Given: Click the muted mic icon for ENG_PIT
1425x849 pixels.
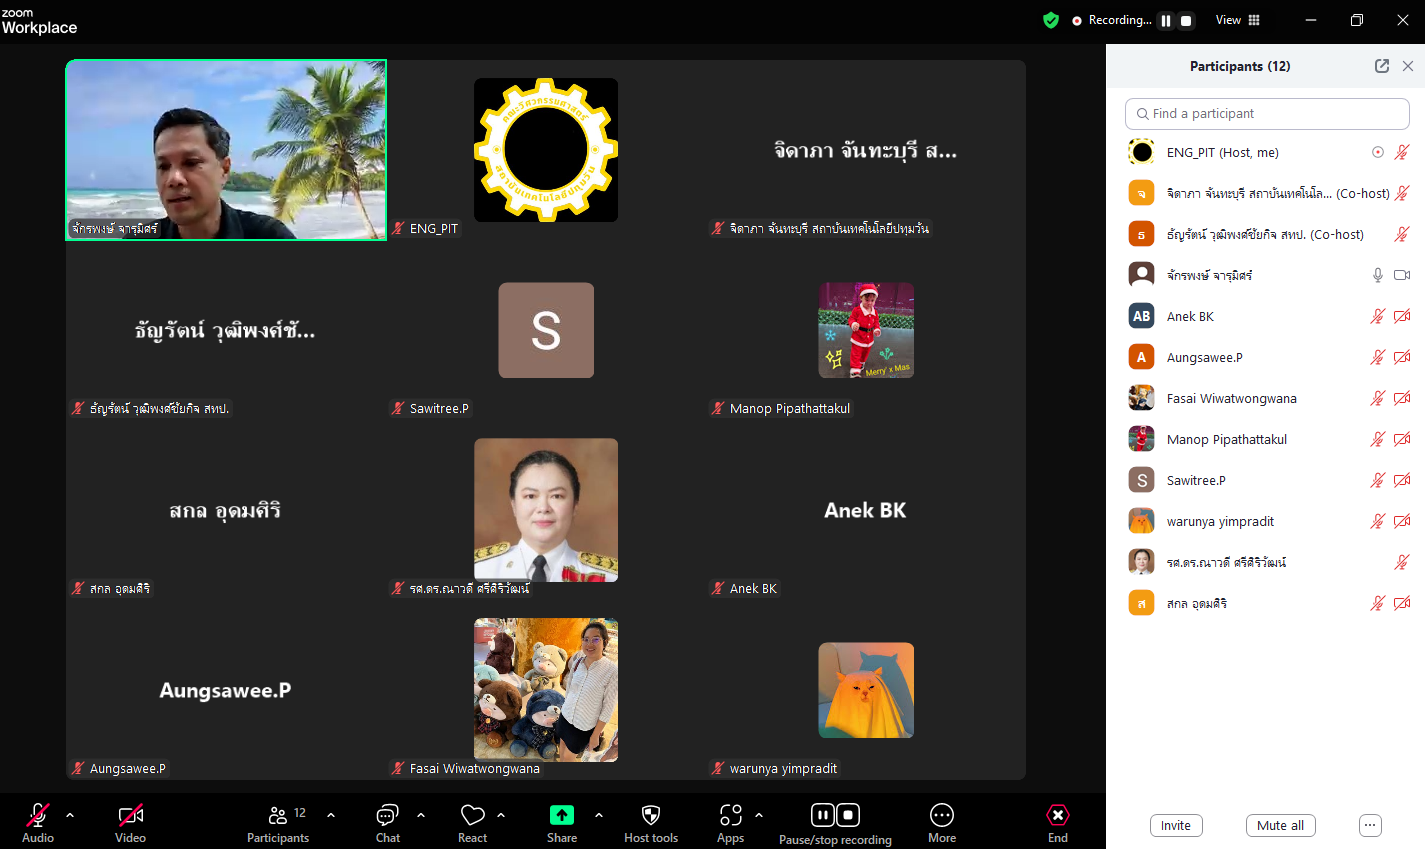Looking at the screenshot, I should 1402,152.
